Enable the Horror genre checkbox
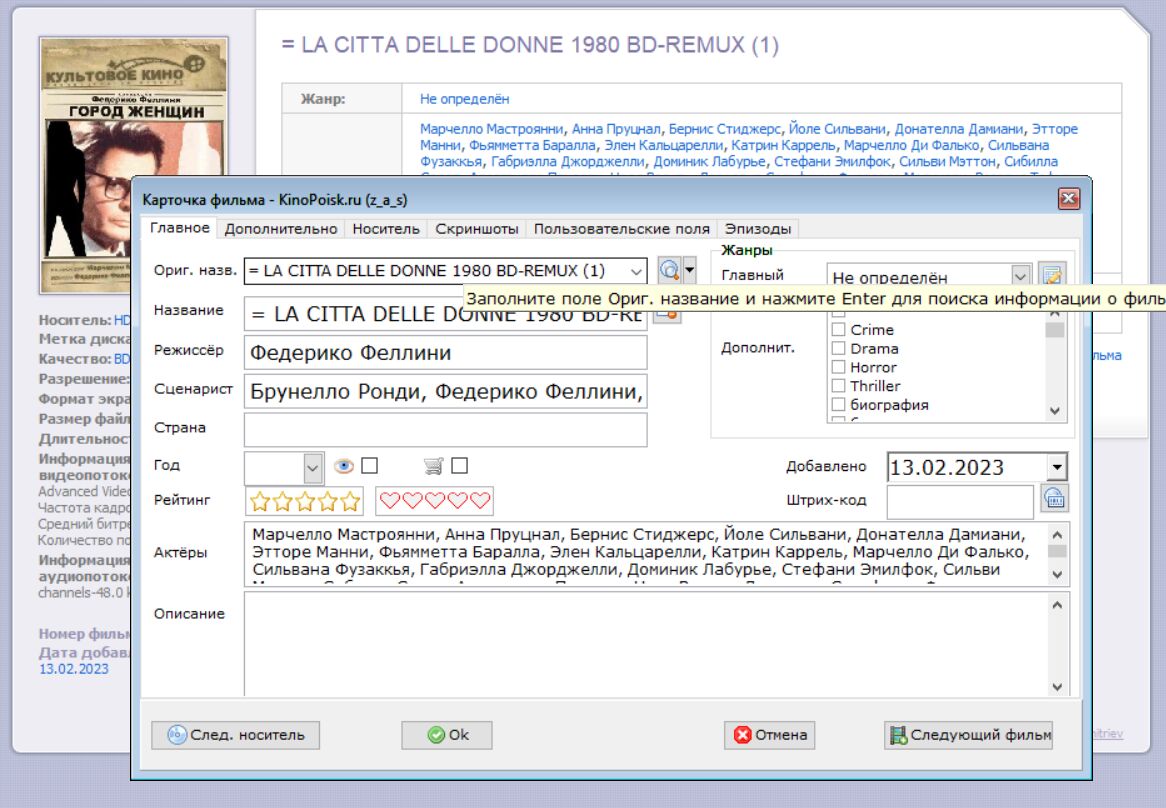The width and height of the screenshot is (1166, 808). (839, 367)
